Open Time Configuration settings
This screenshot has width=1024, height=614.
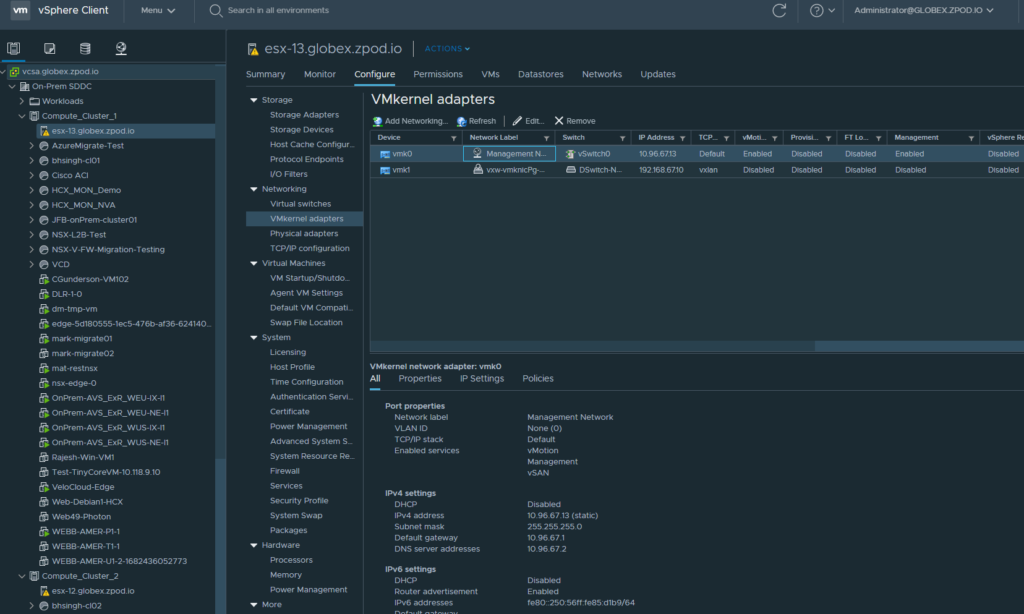pyautogui.click(x=306, y=382)
